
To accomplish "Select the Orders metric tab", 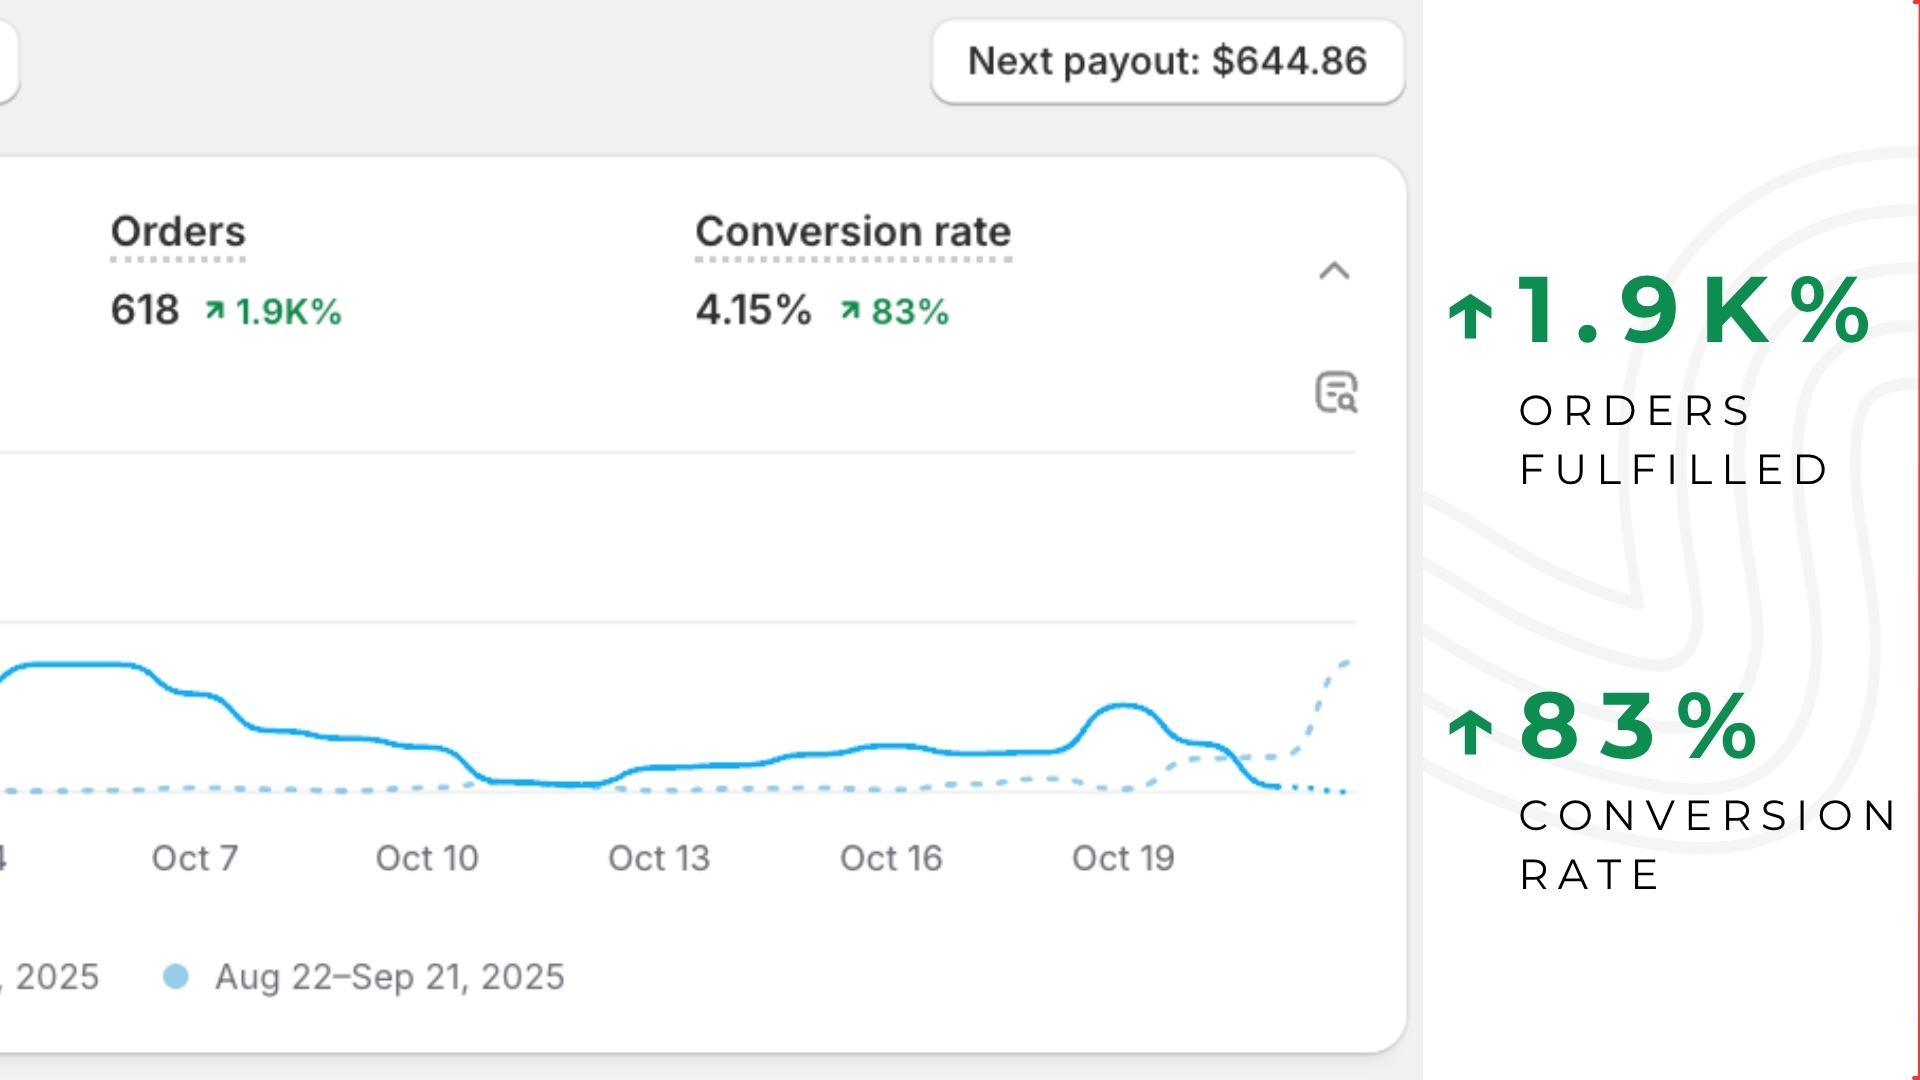I will pyautogui.click(x=178, y=232).
